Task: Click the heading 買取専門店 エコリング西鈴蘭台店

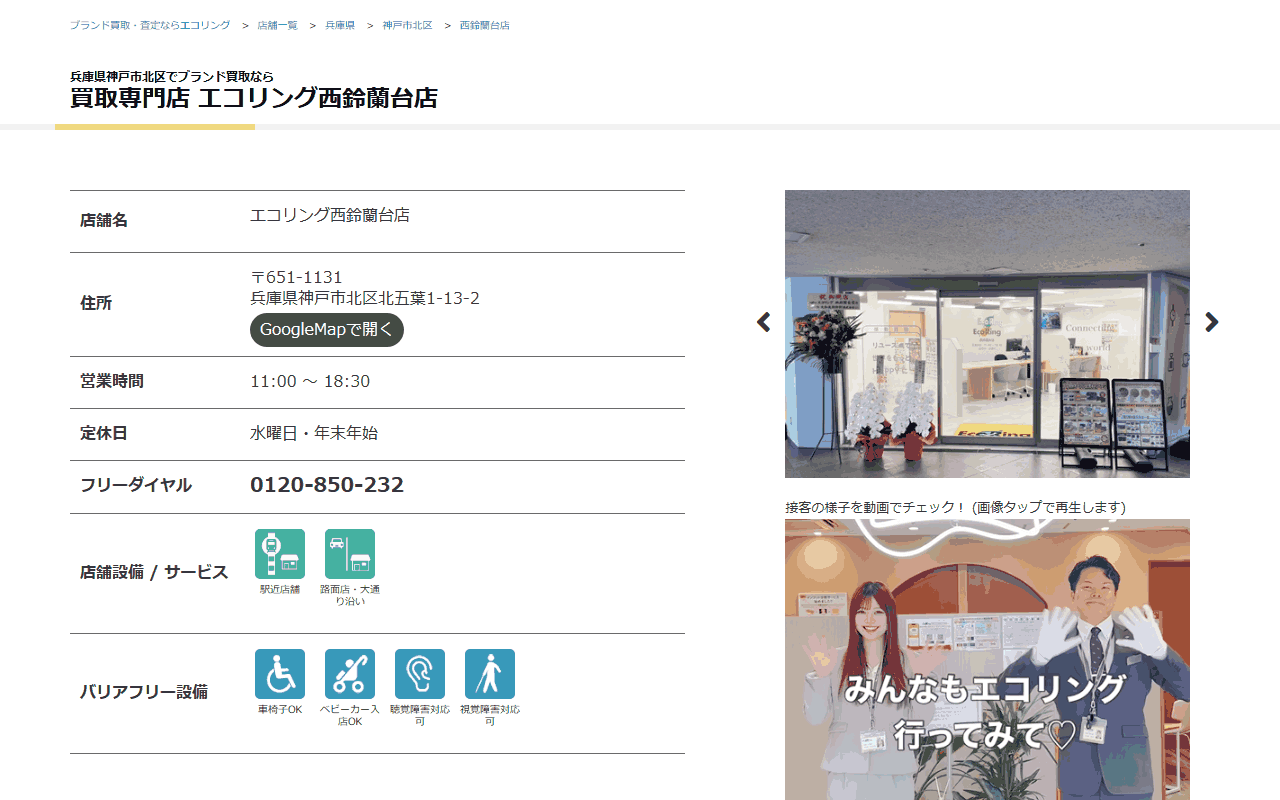Action: tap(254, 98)
